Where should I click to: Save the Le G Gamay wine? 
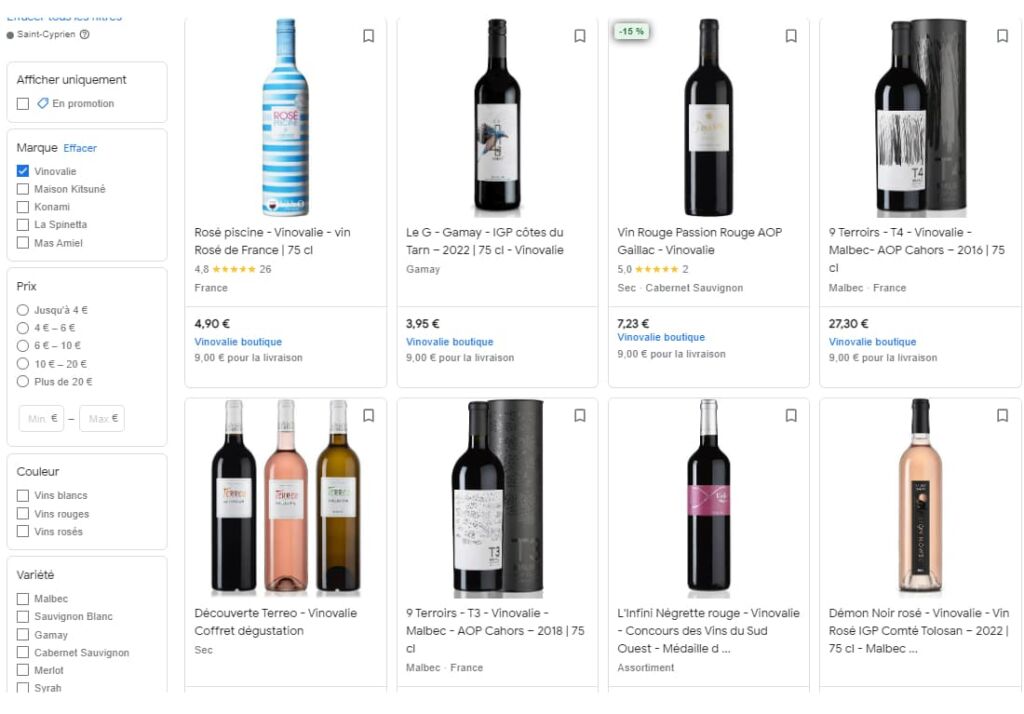pos(580,36)
